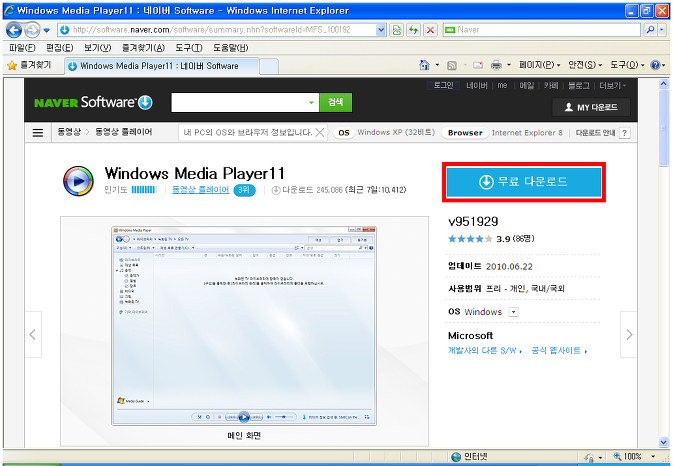This screenshot has width=673, height=466.
Task: Click the browser Back arrow button
Action: (x=14, y=30)
